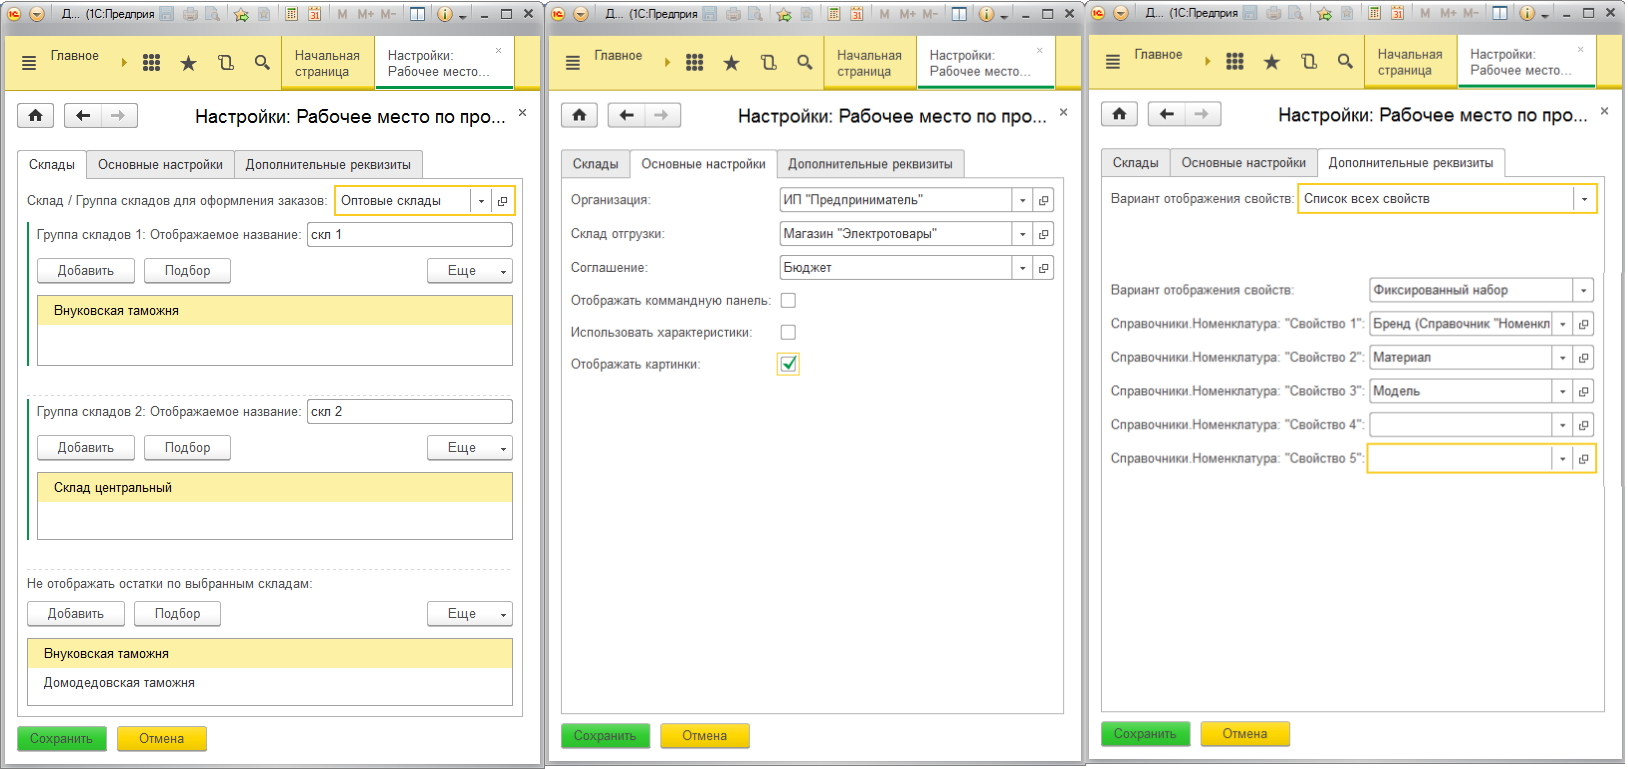1628x769 pixels.
Task: Click the empty Свойство 4 input field
Action: coord(1461,425)
